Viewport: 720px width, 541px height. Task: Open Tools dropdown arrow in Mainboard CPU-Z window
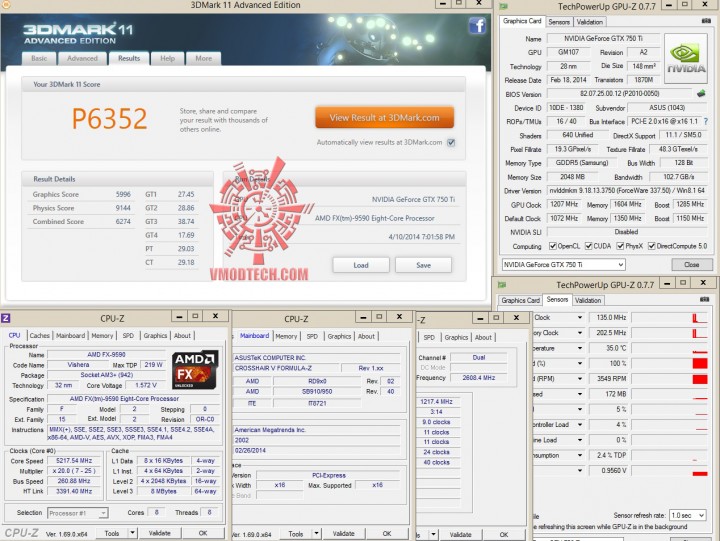[316, 534]
